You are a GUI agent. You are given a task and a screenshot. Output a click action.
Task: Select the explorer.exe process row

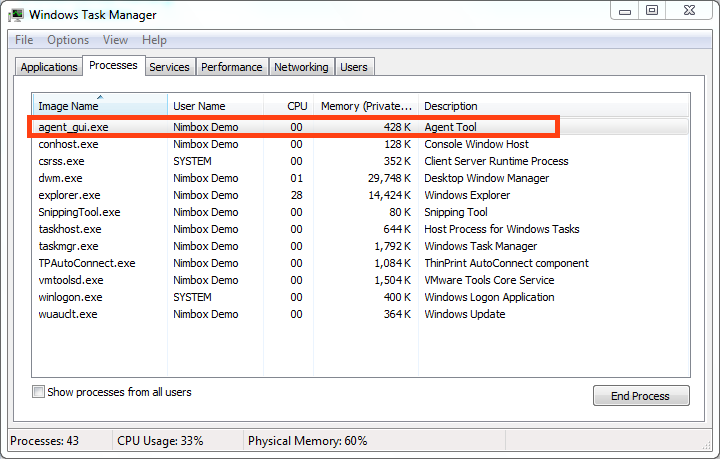pyautogui.click(x=360, y=195)
